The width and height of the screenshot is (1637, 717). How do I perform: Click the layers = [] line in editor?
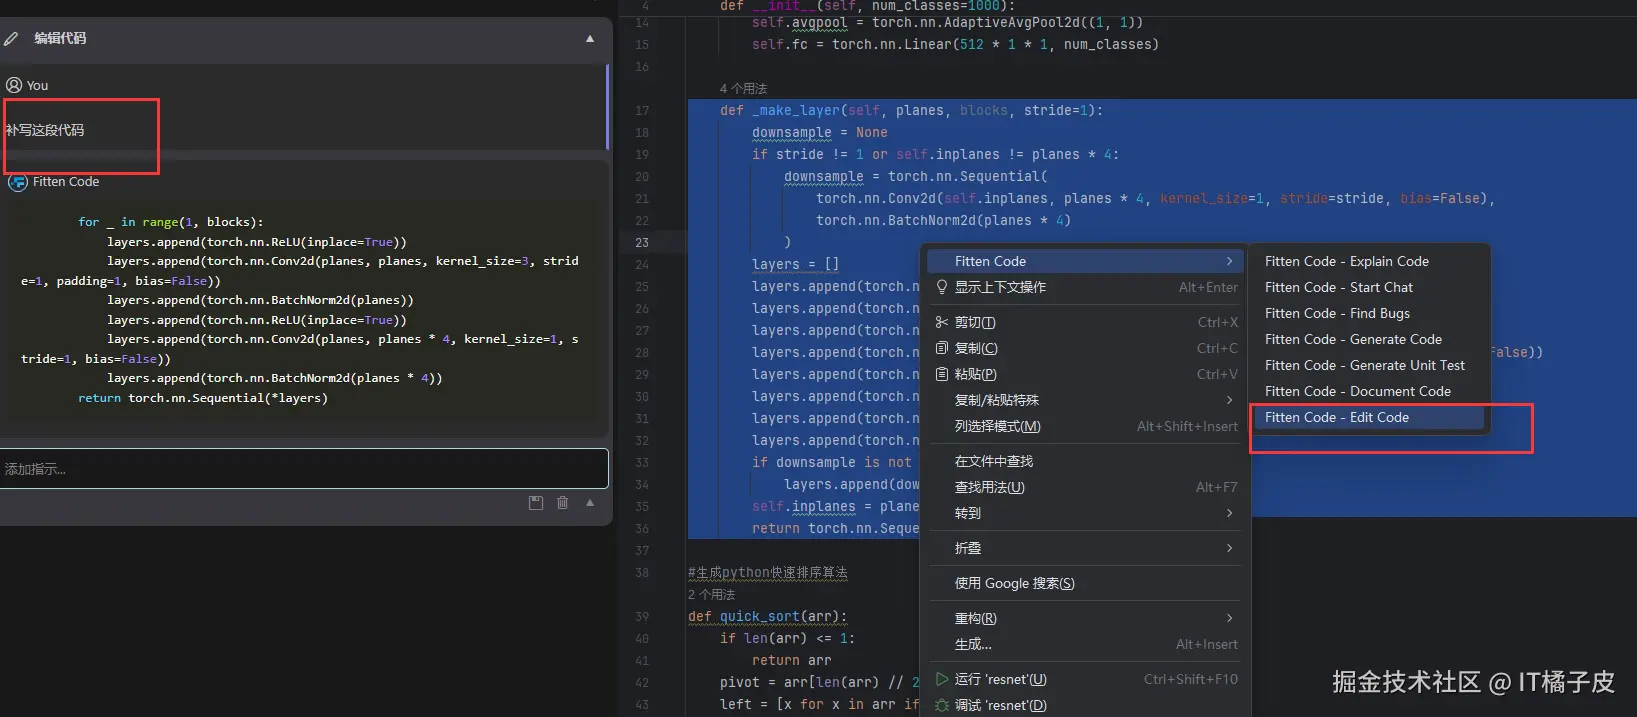click(796, 265)
